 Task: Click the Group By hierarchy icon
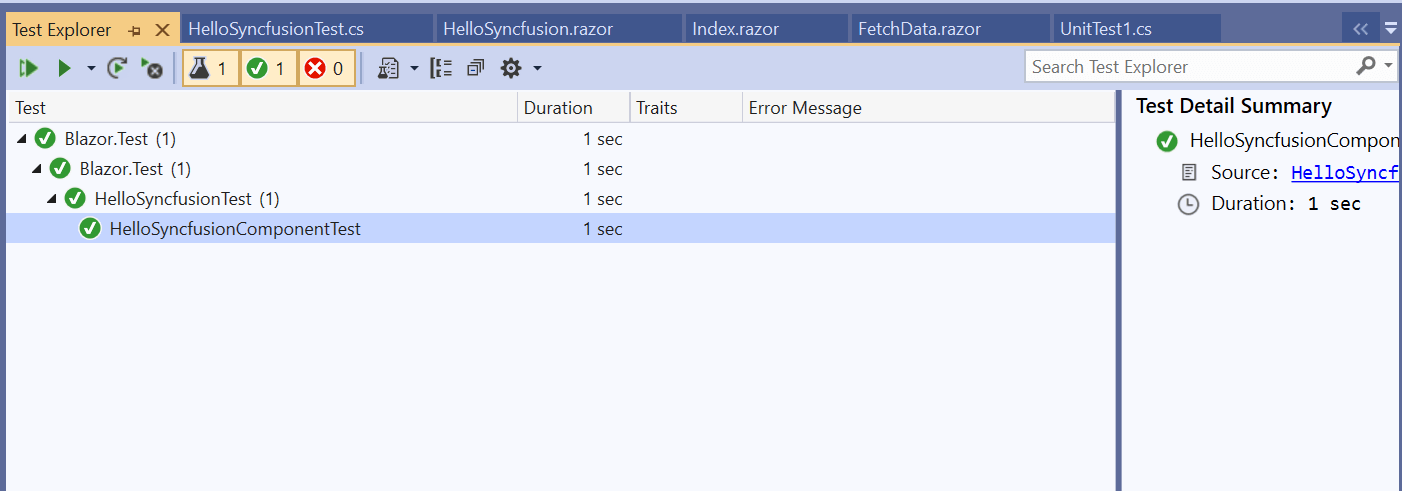(x=441, y=68)
